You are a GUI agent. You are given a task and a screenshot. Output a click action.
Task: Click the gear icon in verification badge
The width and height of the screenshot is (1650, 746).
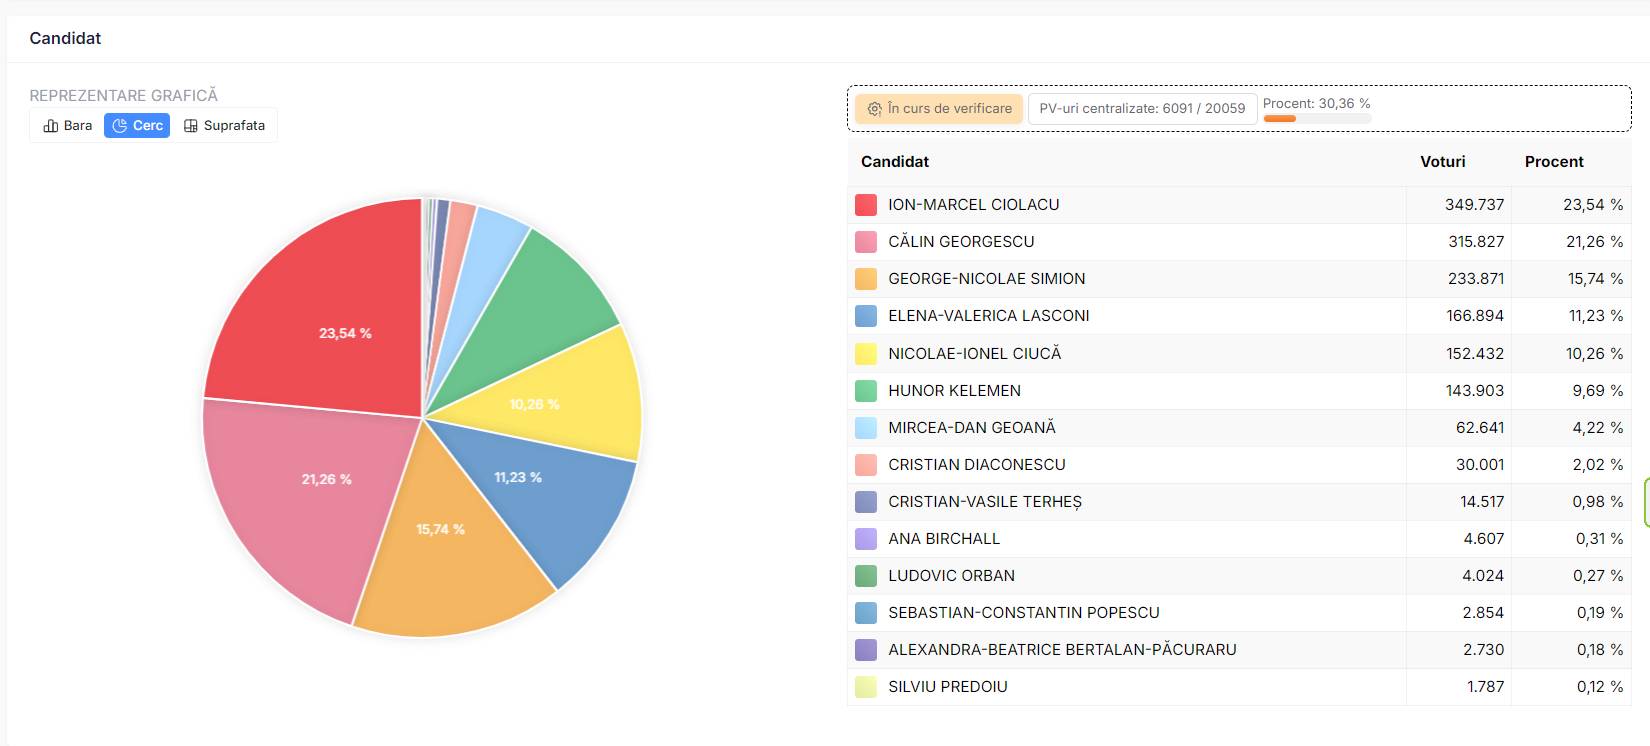[x=874, y=109]
